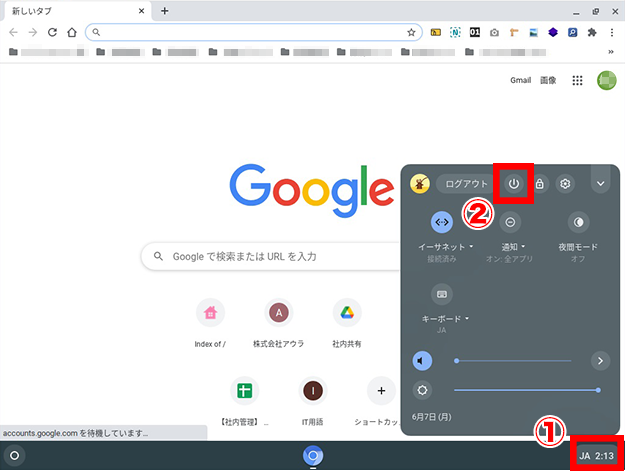Click the ログアウト button
The width and height of the screenshot is (625, 471).
[x=466, y=184]
